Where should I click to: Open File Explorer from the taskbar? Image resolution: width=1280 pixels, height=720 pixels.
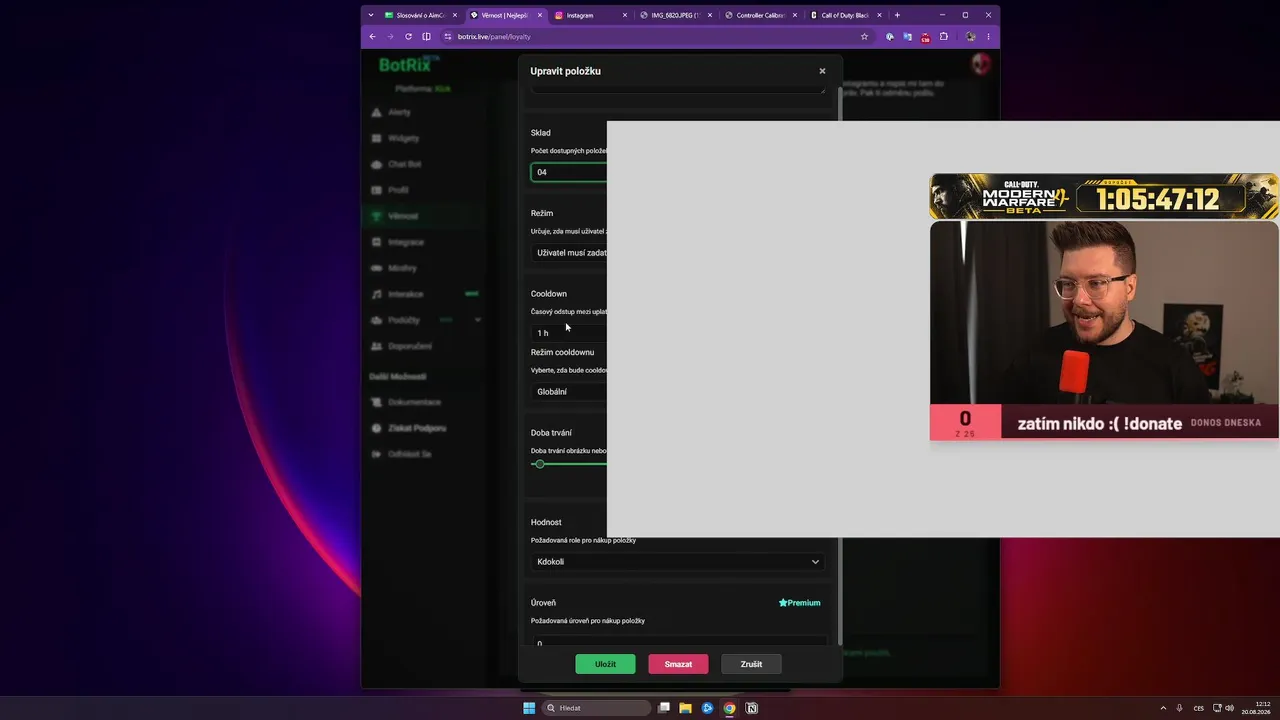pos(686,708)
